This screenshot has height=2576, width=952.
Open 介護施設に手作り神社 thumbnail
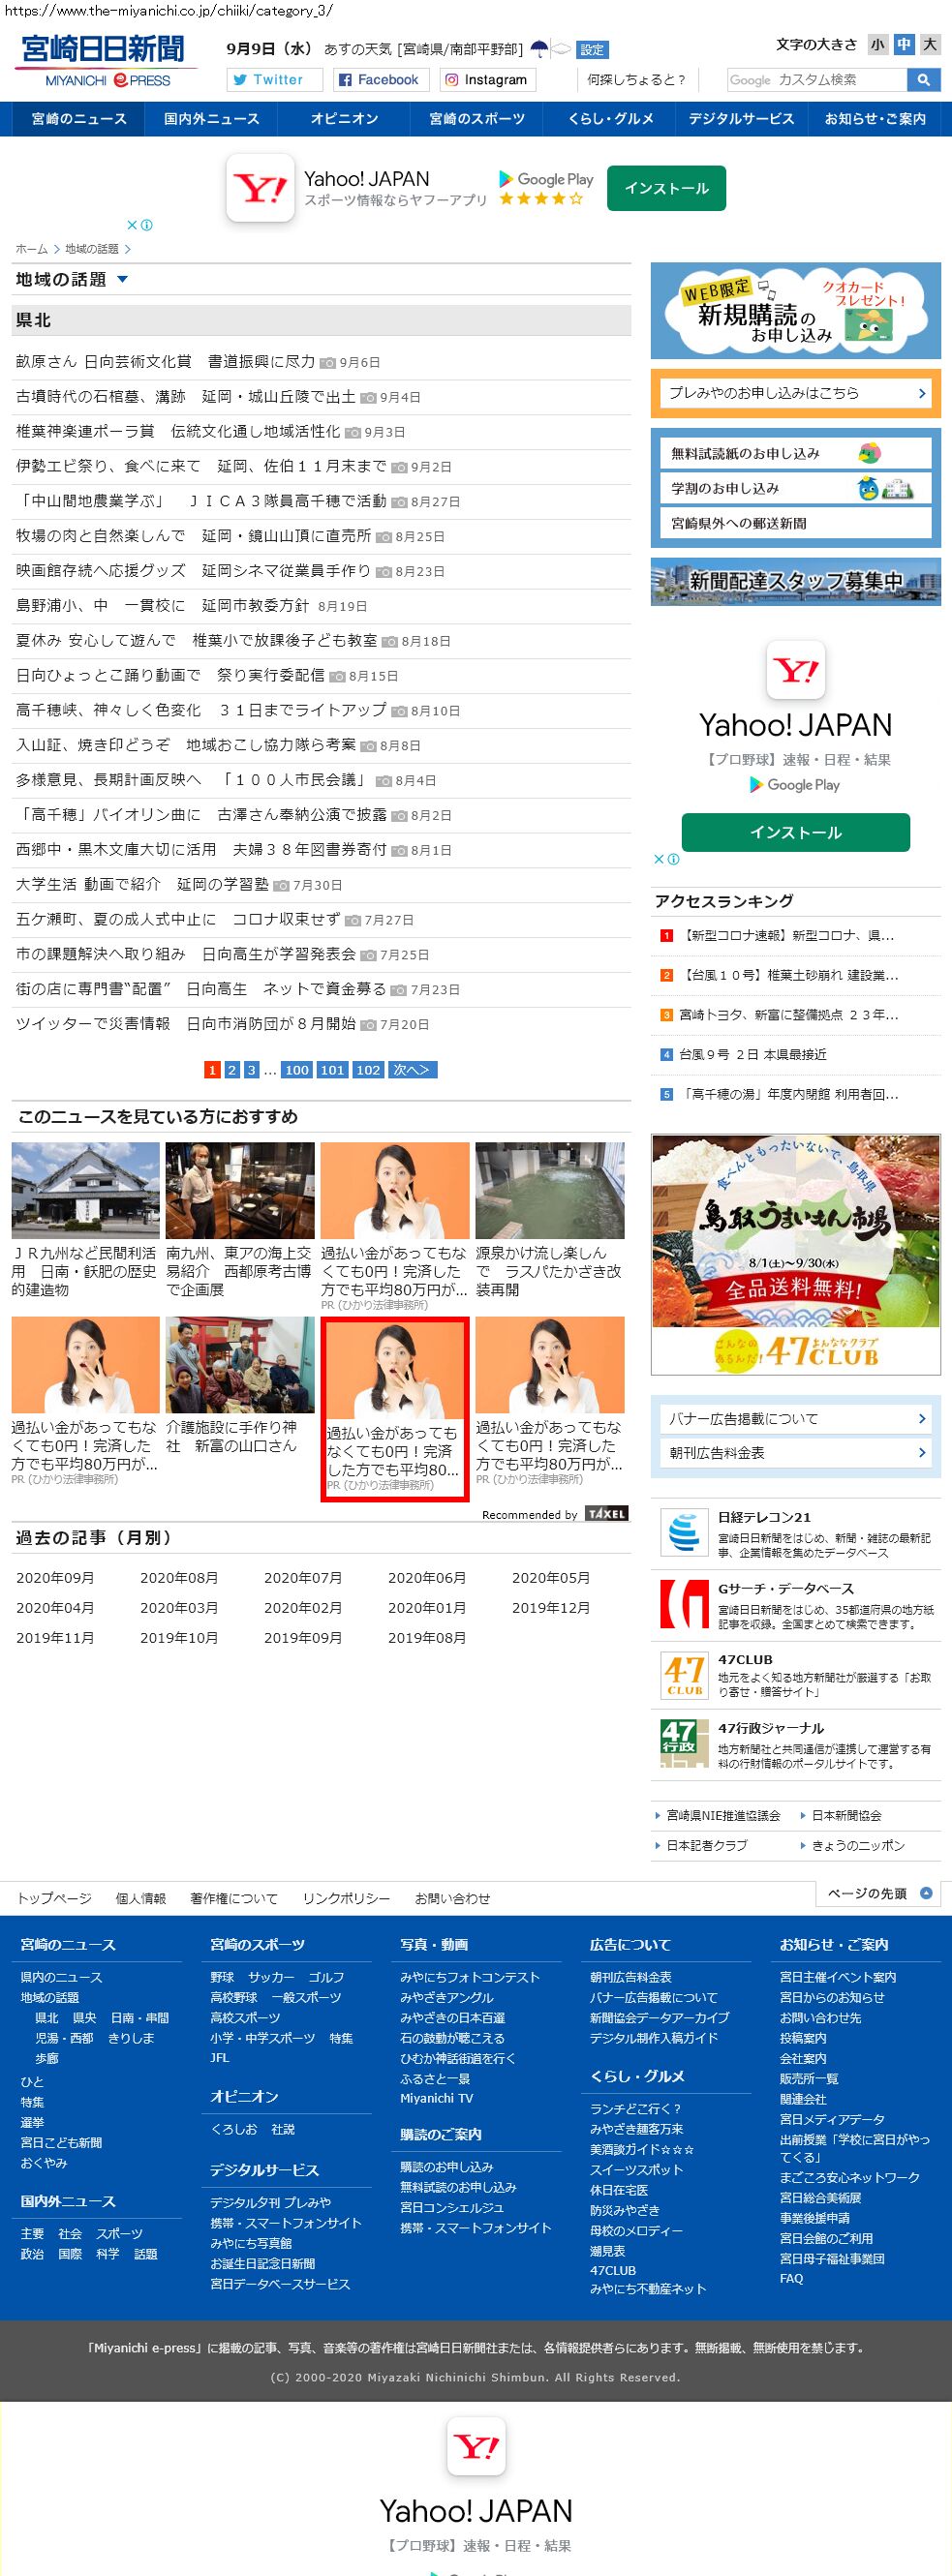coord(240,1365)
